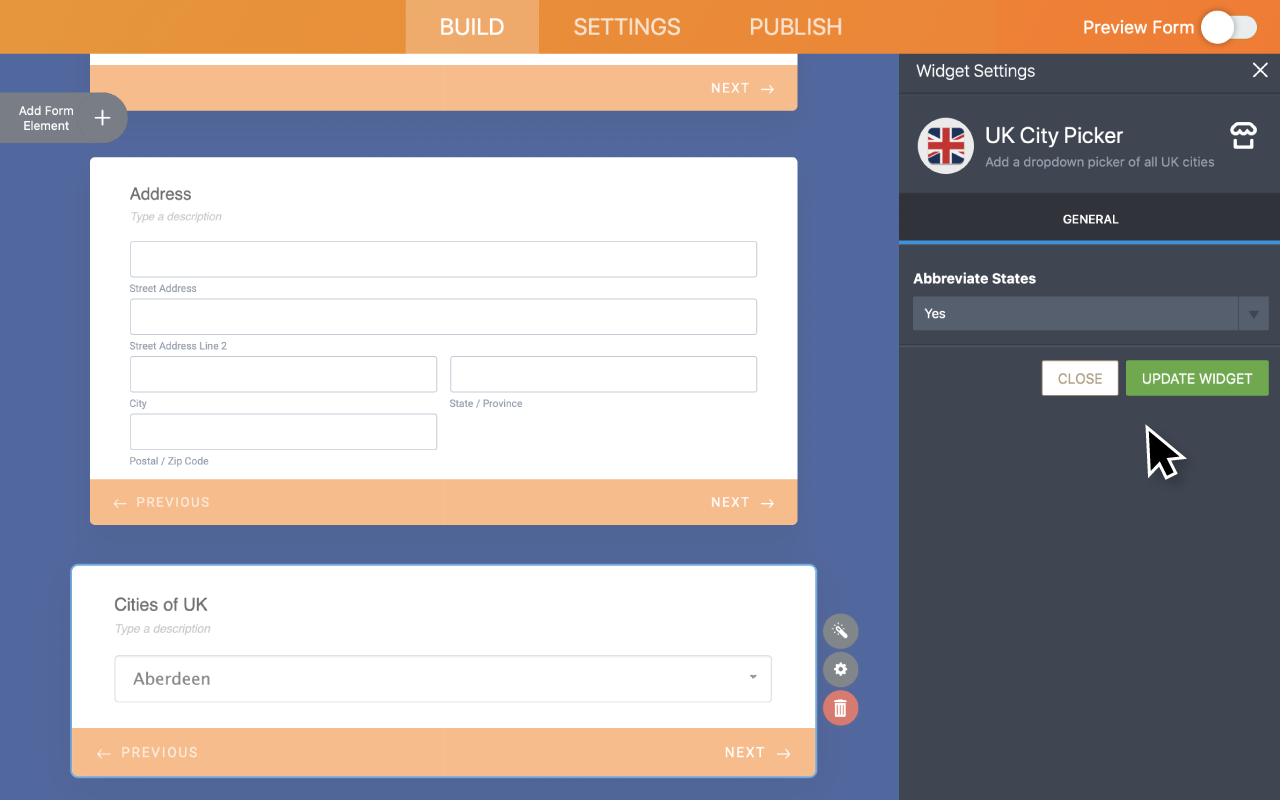Switch to the PUBLISH tab
This screenshot has height=800, width=1280.
[795, 27]
